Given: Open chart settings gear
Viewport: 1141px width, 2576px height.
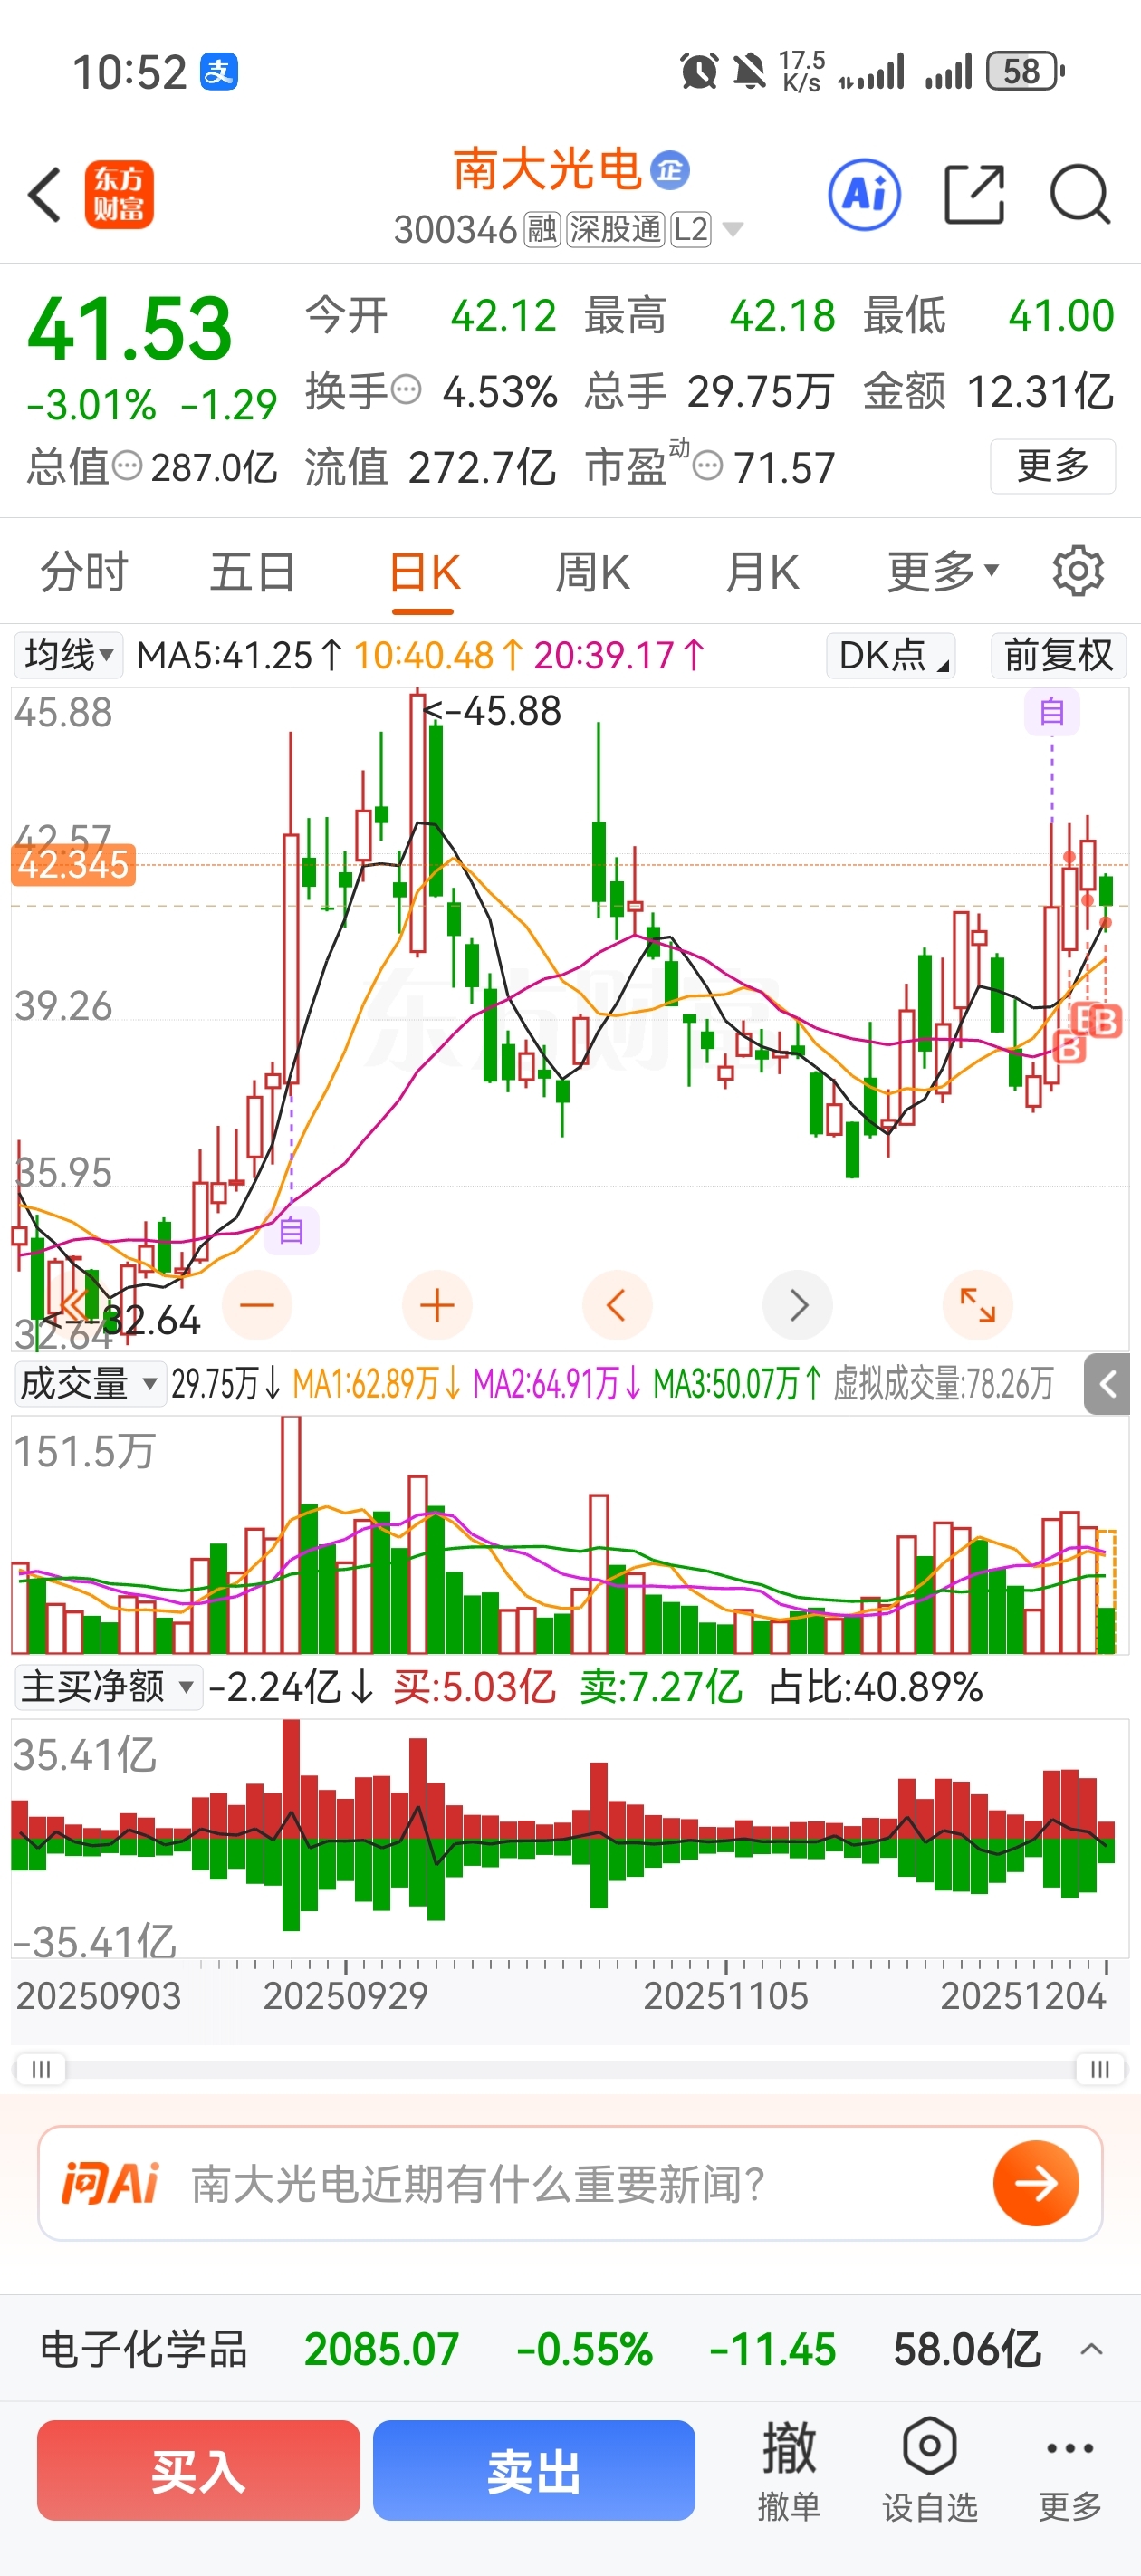Looking at the screenshot, I should pos(1078,571).
